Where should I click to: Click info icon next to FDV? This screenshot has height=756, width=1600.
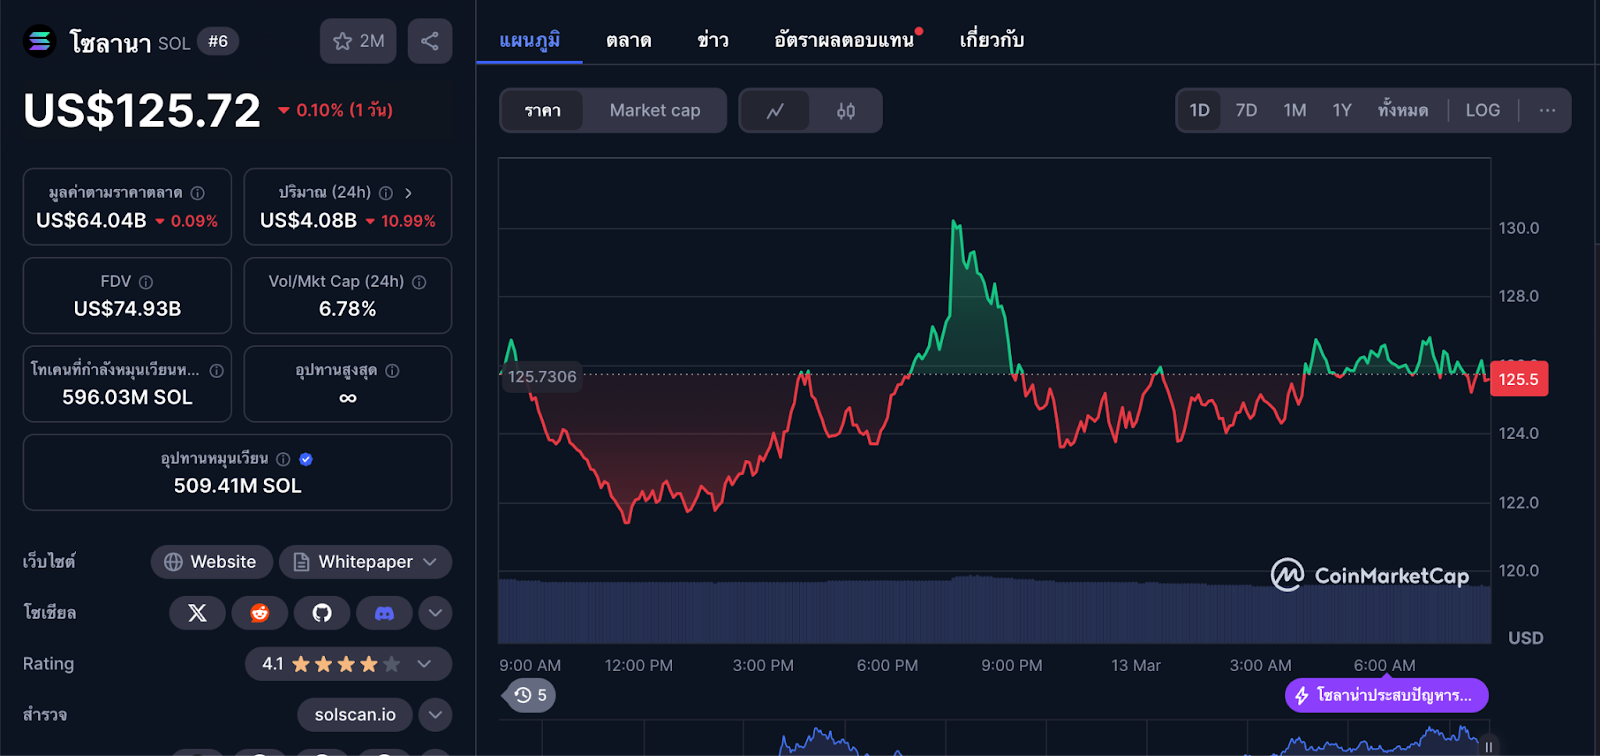(x=146, y=282)
